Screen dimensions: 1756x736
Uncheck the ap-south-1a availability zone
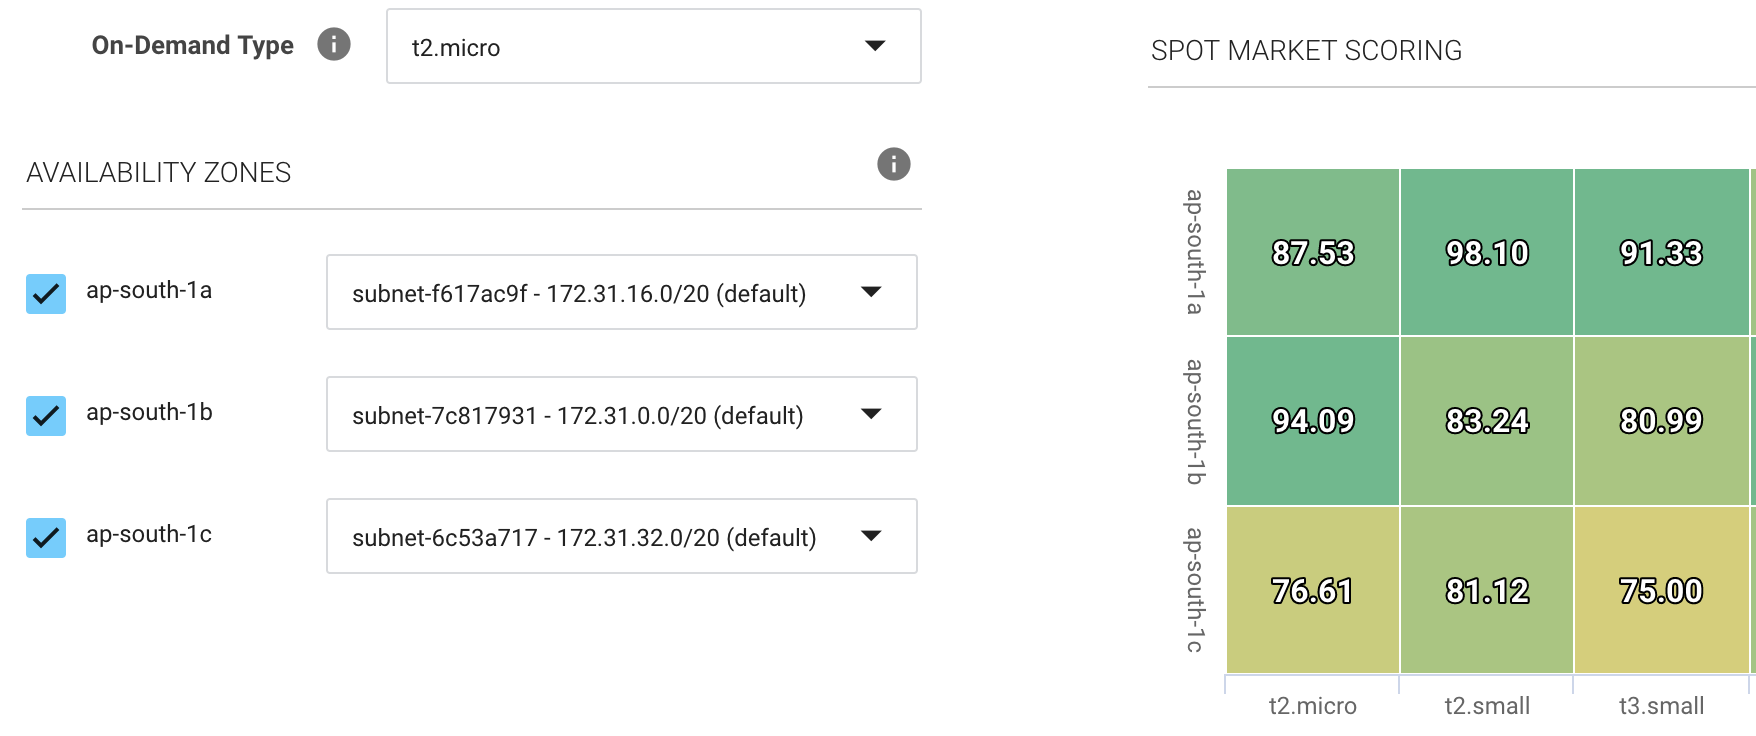coord(45,292)
